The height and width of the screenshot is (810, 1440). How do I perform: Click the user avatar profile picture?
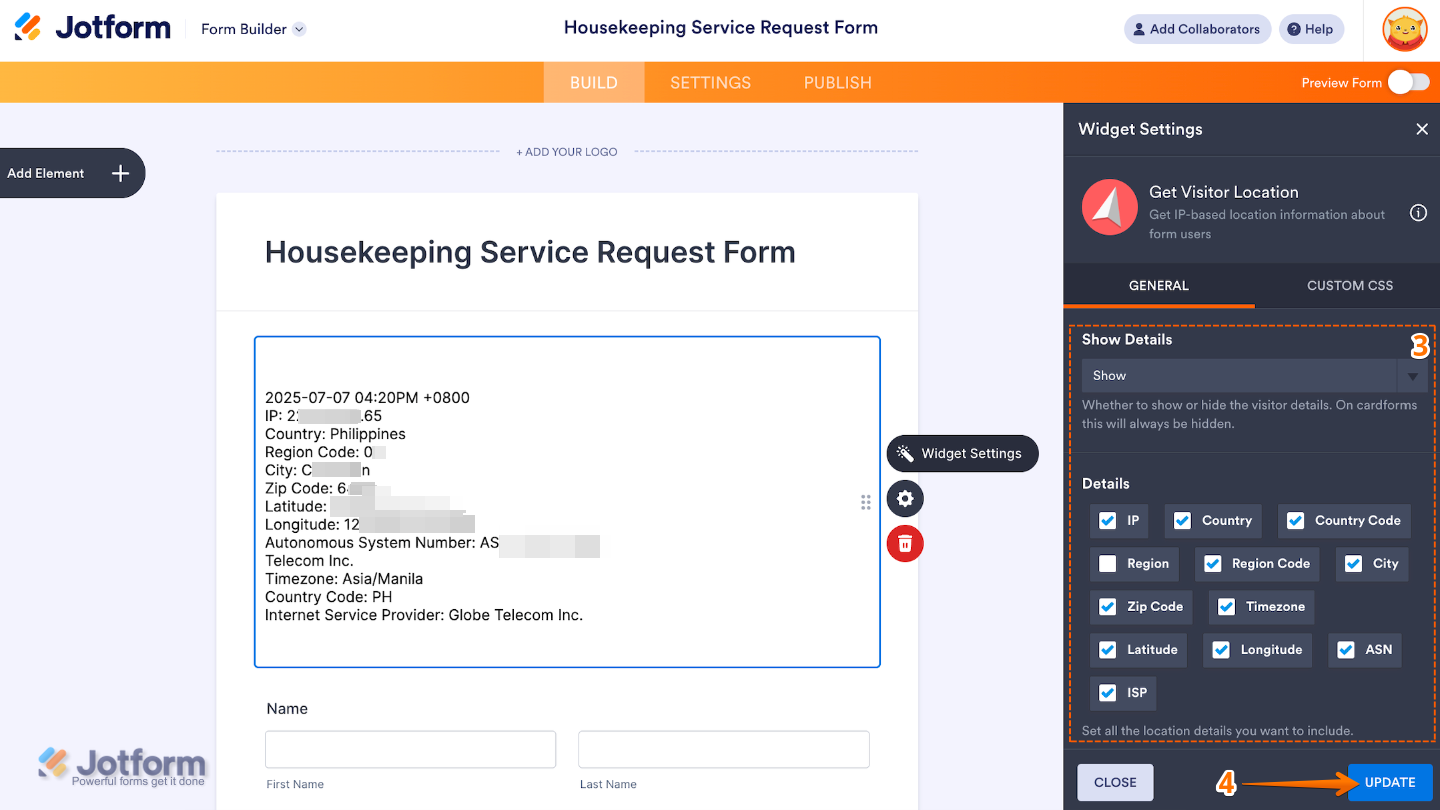tap(1404, 29)
